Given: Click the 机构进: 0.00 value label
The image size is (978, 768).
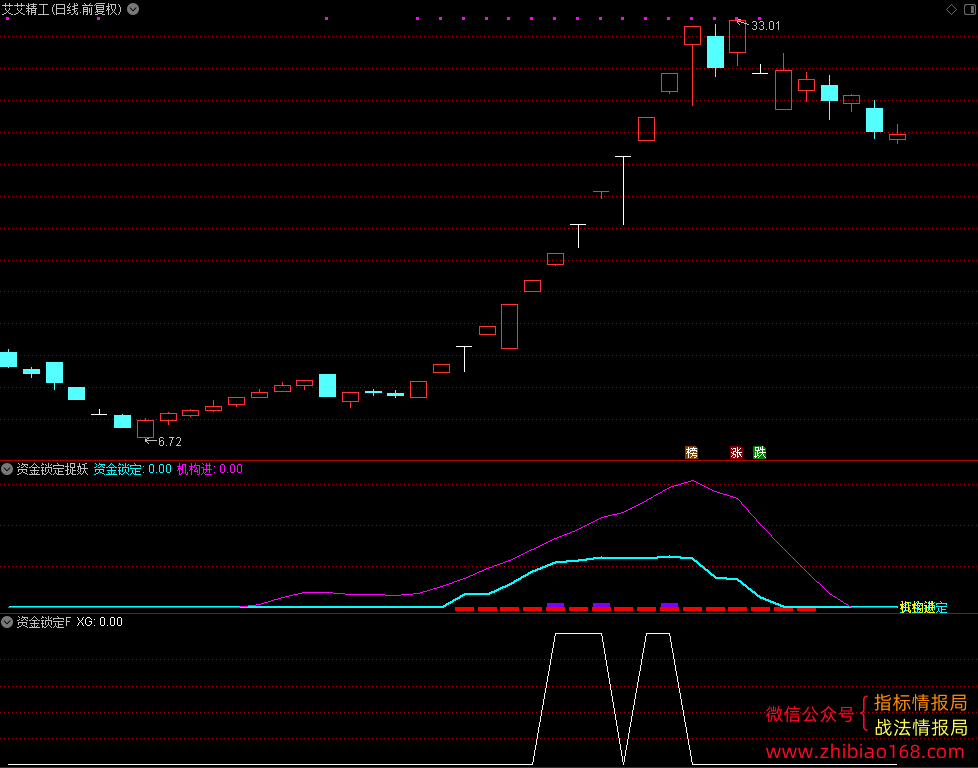Looking at the screenshot, I should (x=210, y=469).
